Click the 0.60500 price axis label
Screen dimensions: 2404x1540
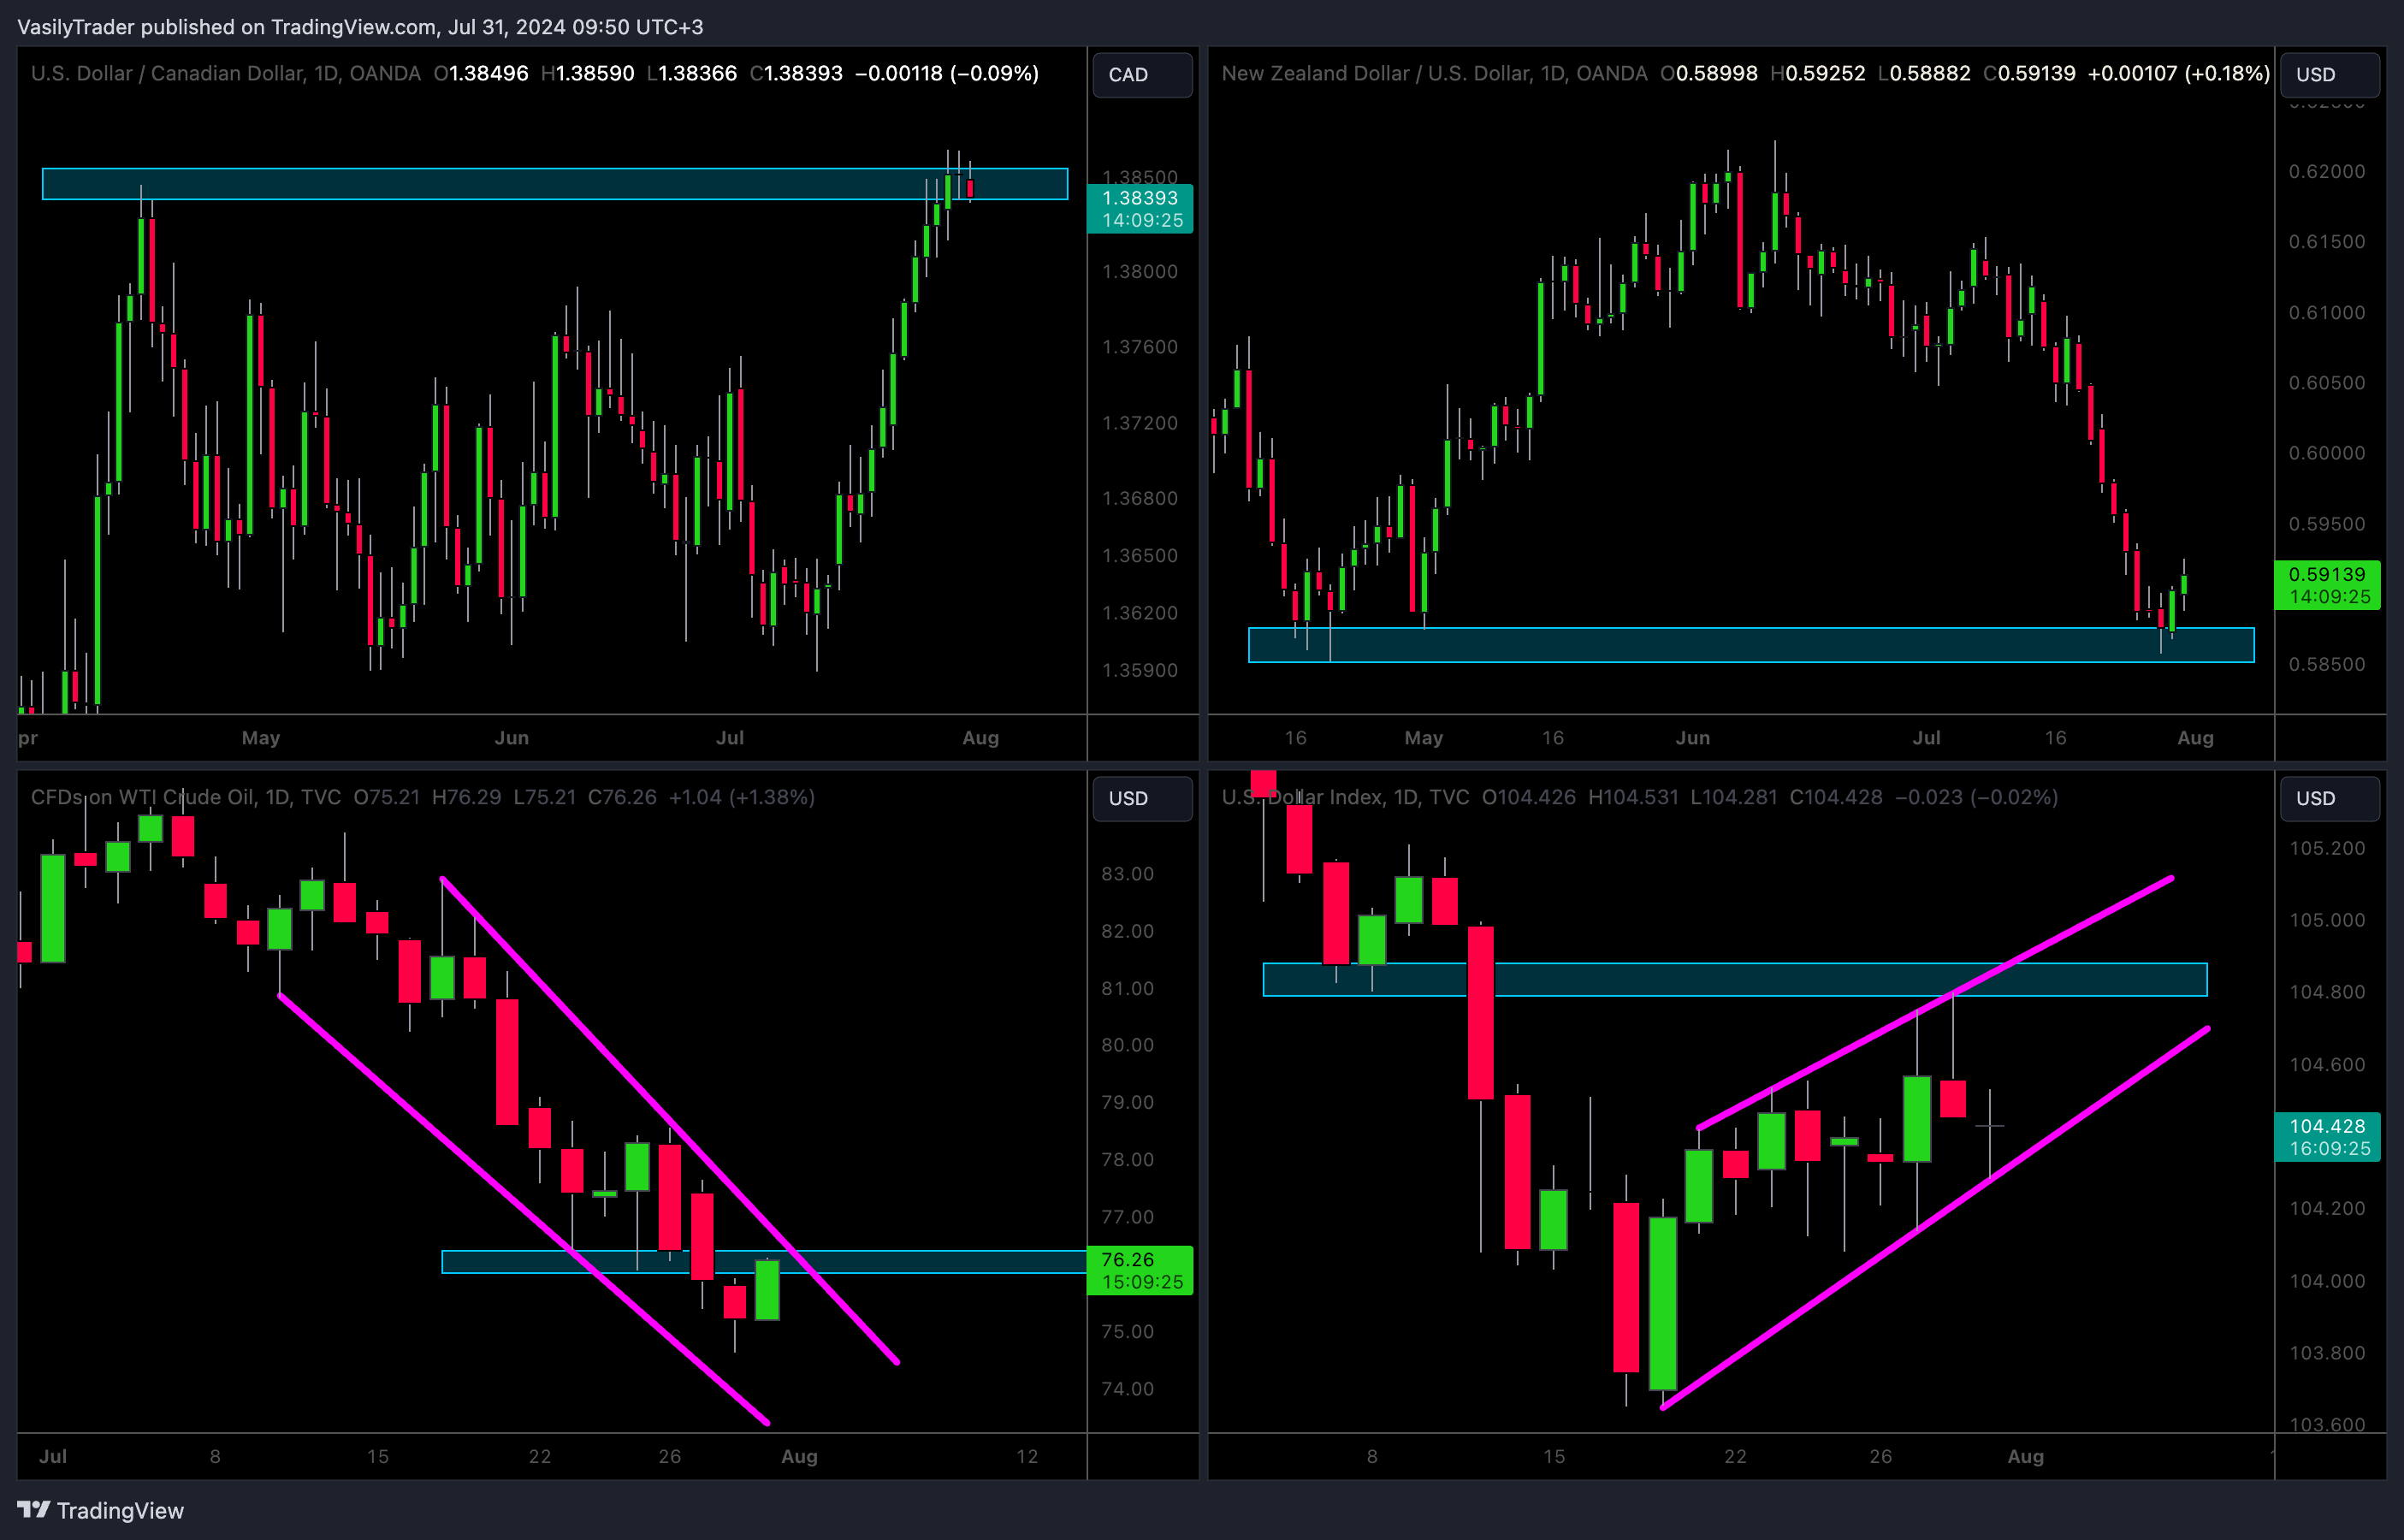2327,383
